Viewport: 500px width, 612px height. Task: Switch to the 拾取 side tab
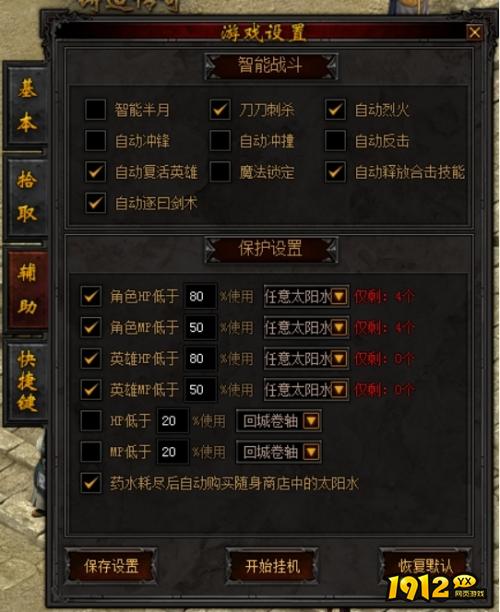tap(27, 197)
